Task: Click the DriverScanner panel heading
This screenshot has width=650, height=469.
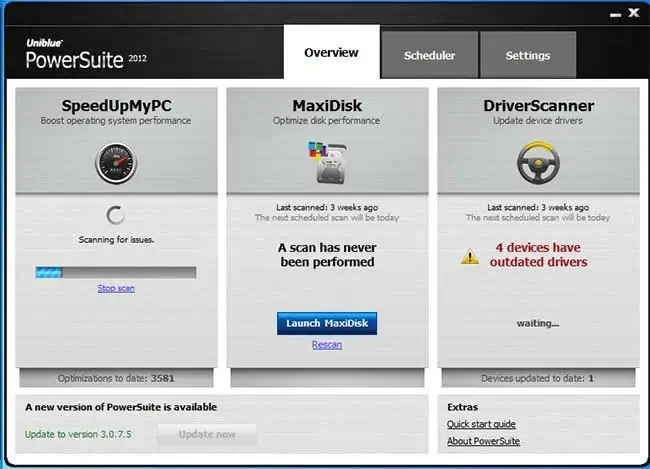Action: (x=538, y=106)
